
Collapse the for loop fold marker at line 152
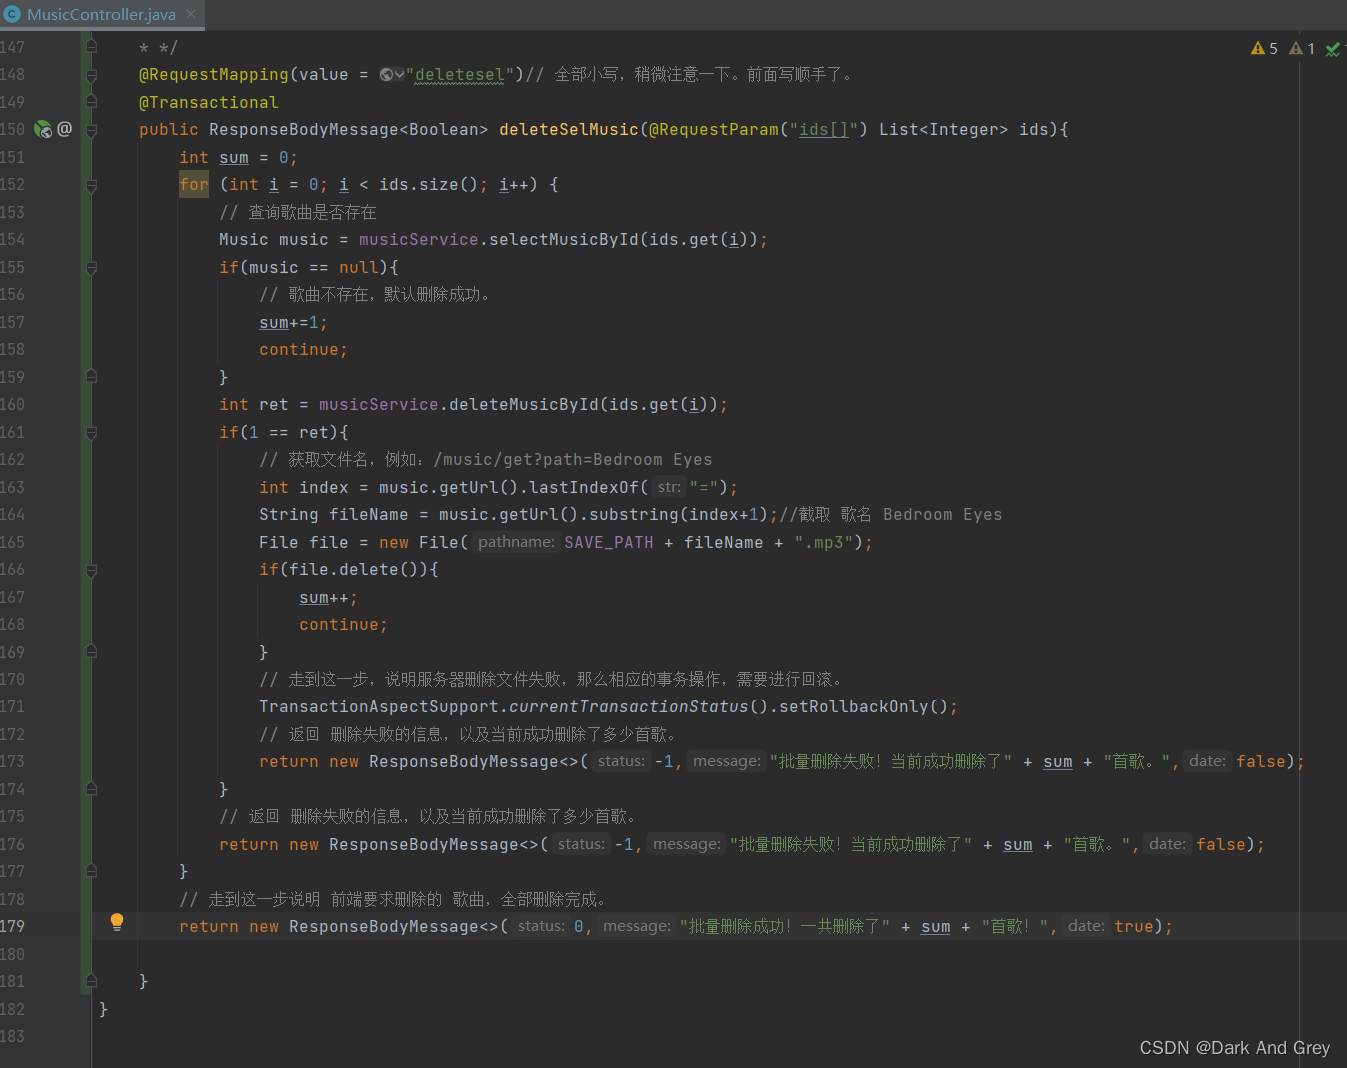91,185
